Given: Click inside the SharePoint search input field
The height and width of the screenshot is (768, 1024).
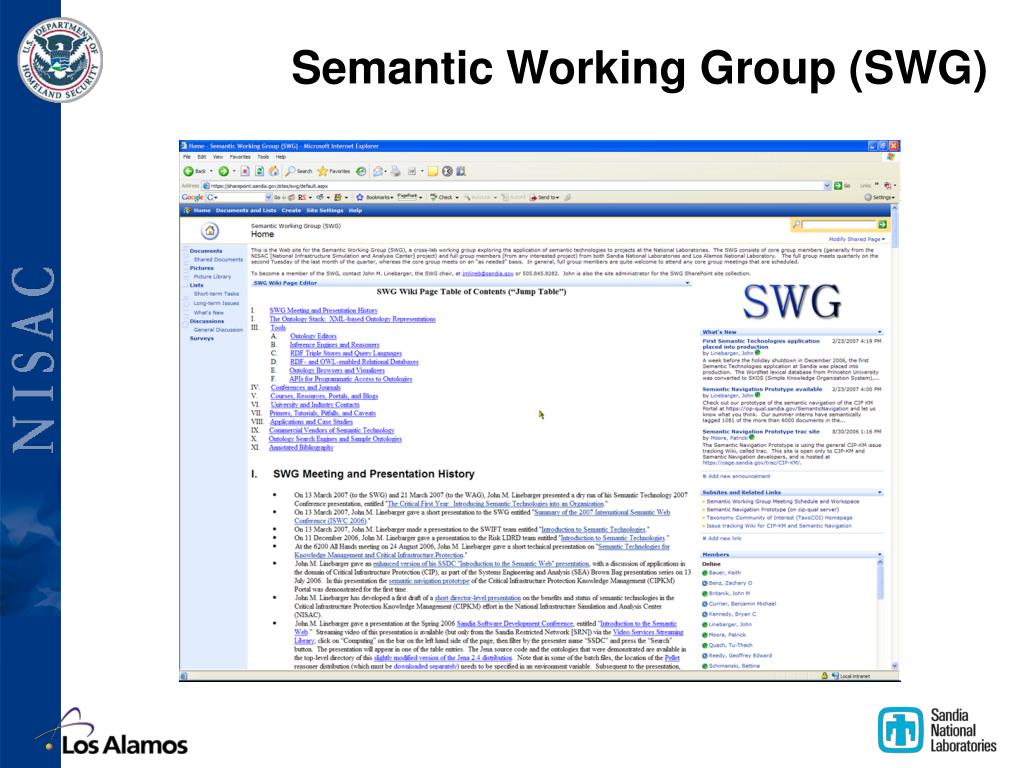Looking at the screenshot, I should pos(839,225).
